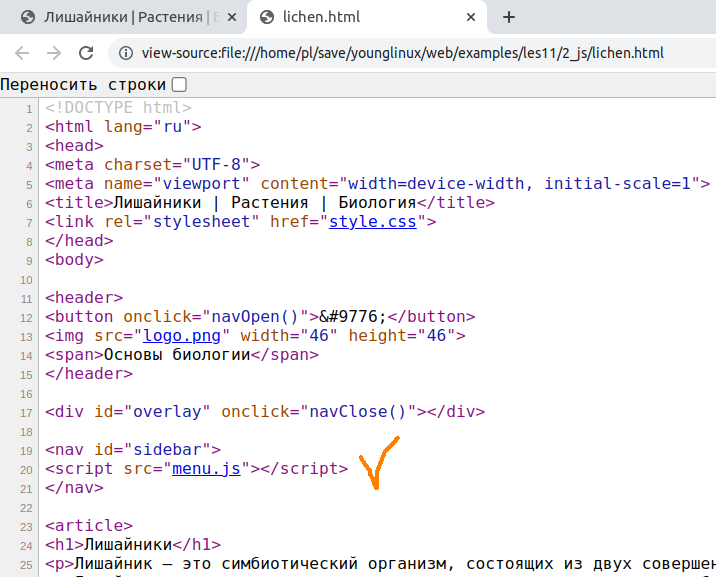View site information icon in address bar
Viewport: 716px width, 577px height.
pos(126,53)
